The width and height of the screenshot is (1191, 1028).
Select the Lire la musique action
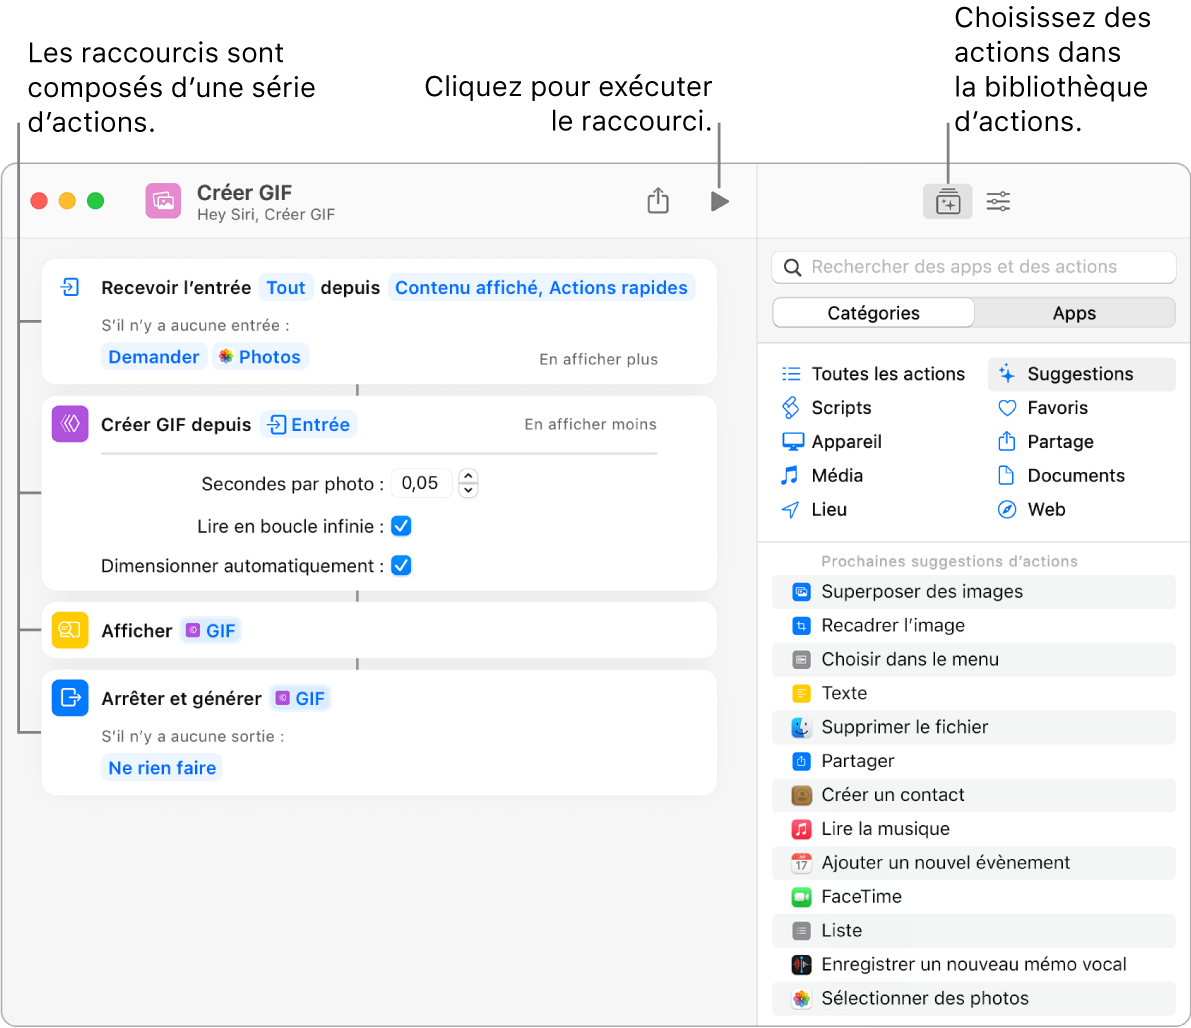pos(974,829)
